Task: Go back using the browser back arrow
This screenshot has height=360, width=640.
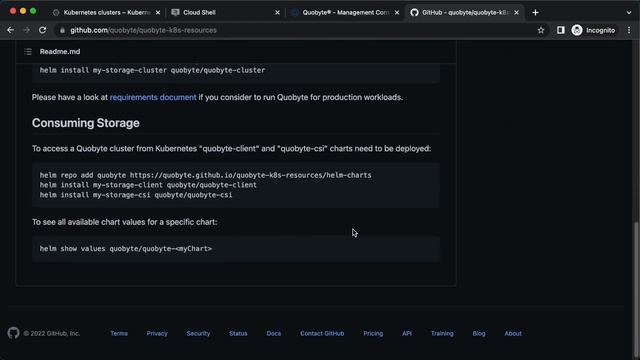Action: click(x=11, y=30)
